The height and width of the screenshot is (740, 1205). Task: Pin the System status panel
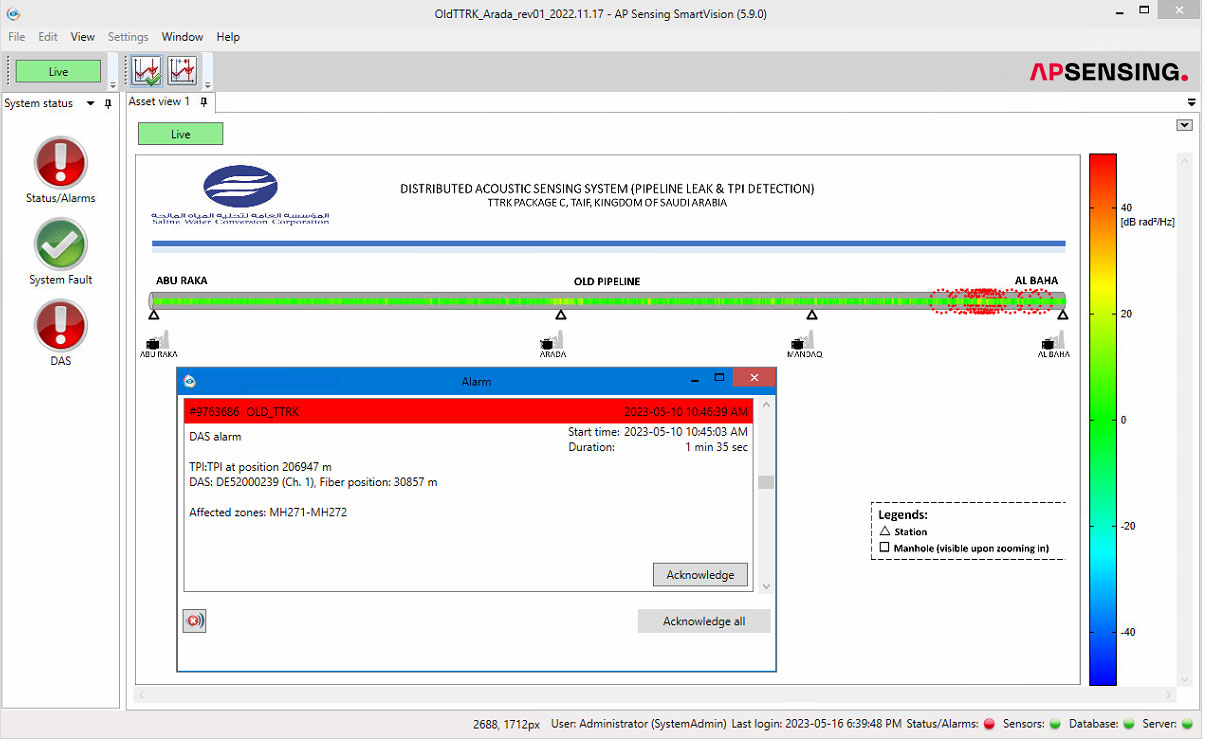(x=108, y=103)
